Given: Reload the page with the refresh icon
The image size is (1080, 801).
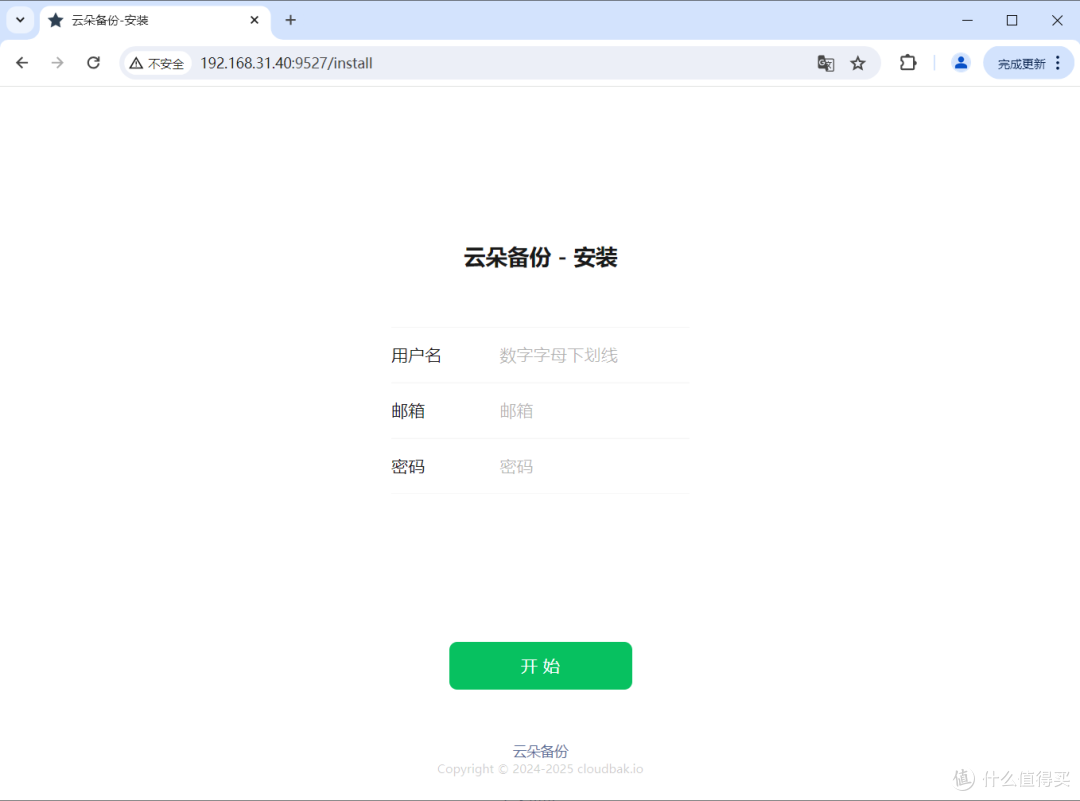Looking at the screenshot, I should (x=93, y=62).
